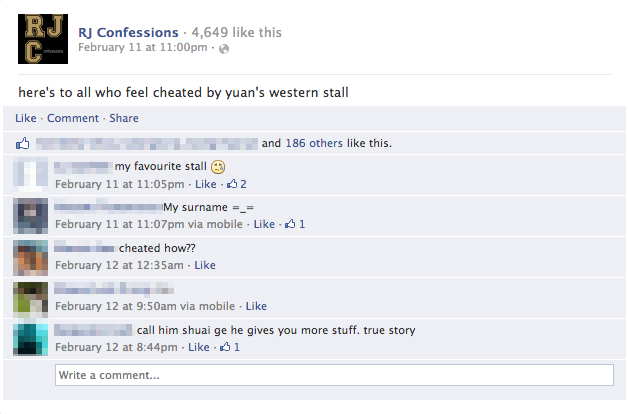This screenshot has width=628, height=414.
Task: Share the RJ Confessions post
Action: click(x=124, y=118)
